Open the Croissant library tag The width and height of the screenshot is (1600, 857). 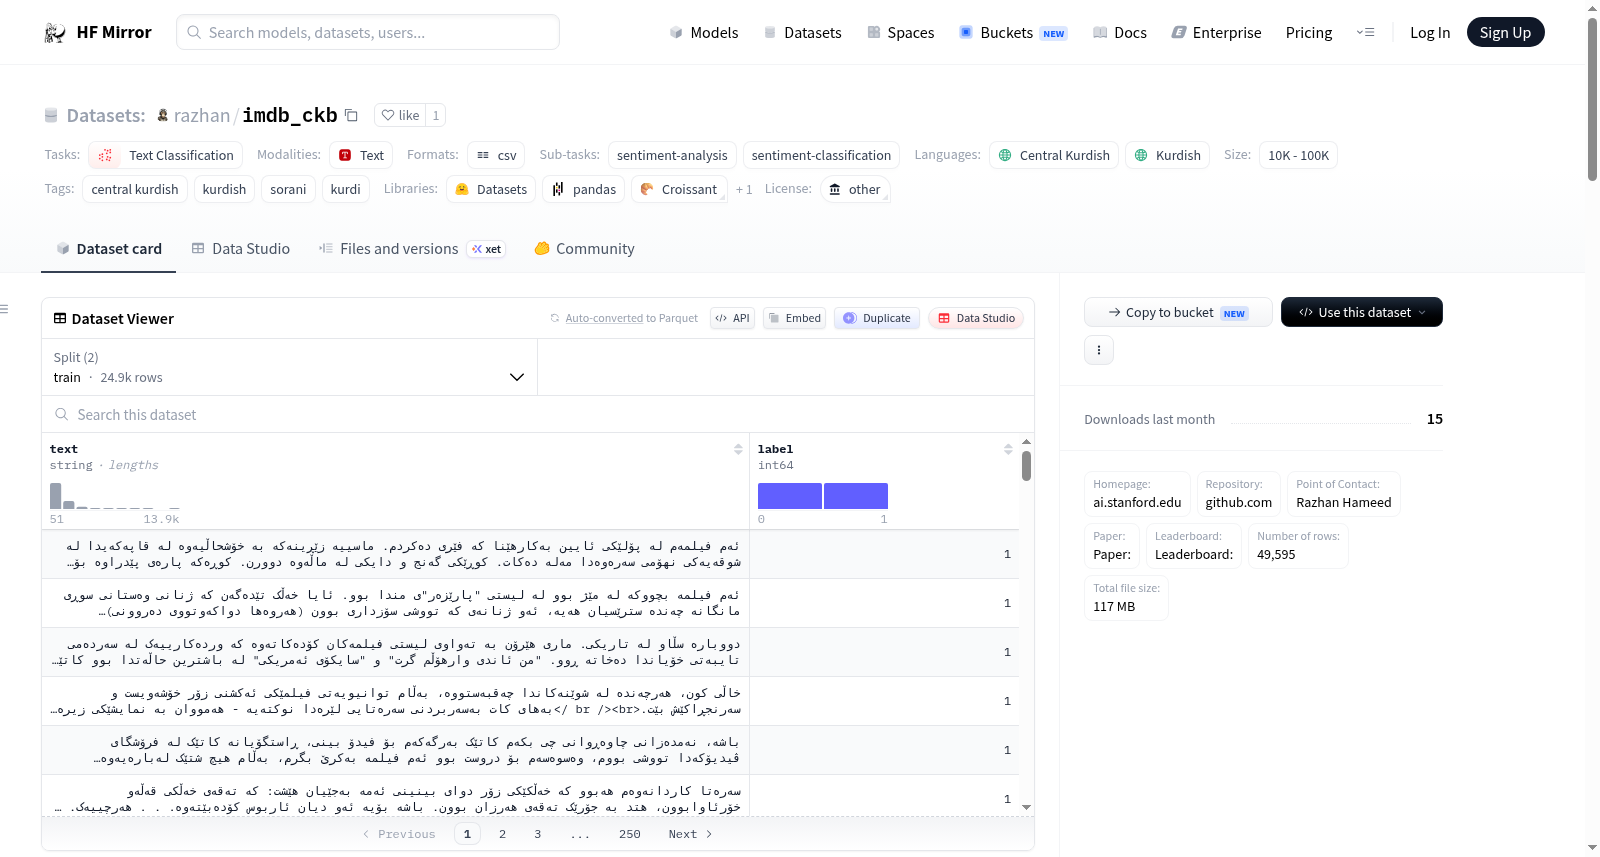679,189
